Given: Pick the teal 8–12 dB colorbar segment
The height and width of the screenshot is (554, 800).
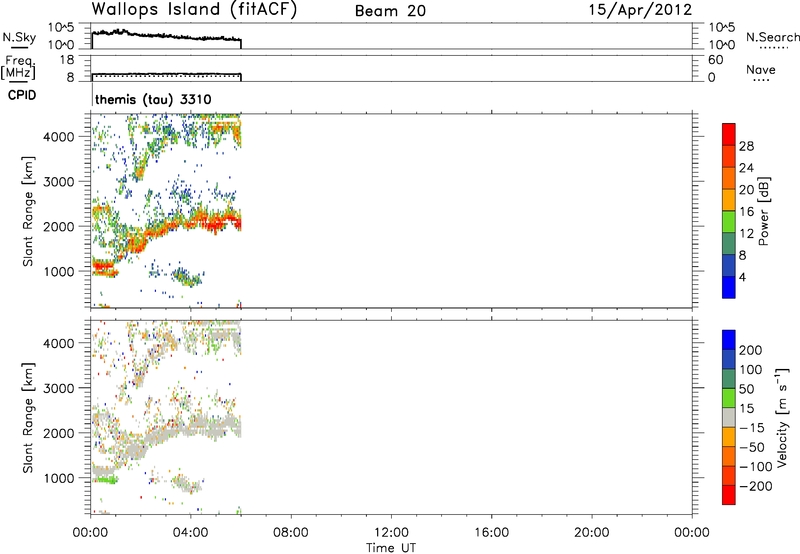Looking at the screenshot, I should pyautogui.click(x=729, y=243).
